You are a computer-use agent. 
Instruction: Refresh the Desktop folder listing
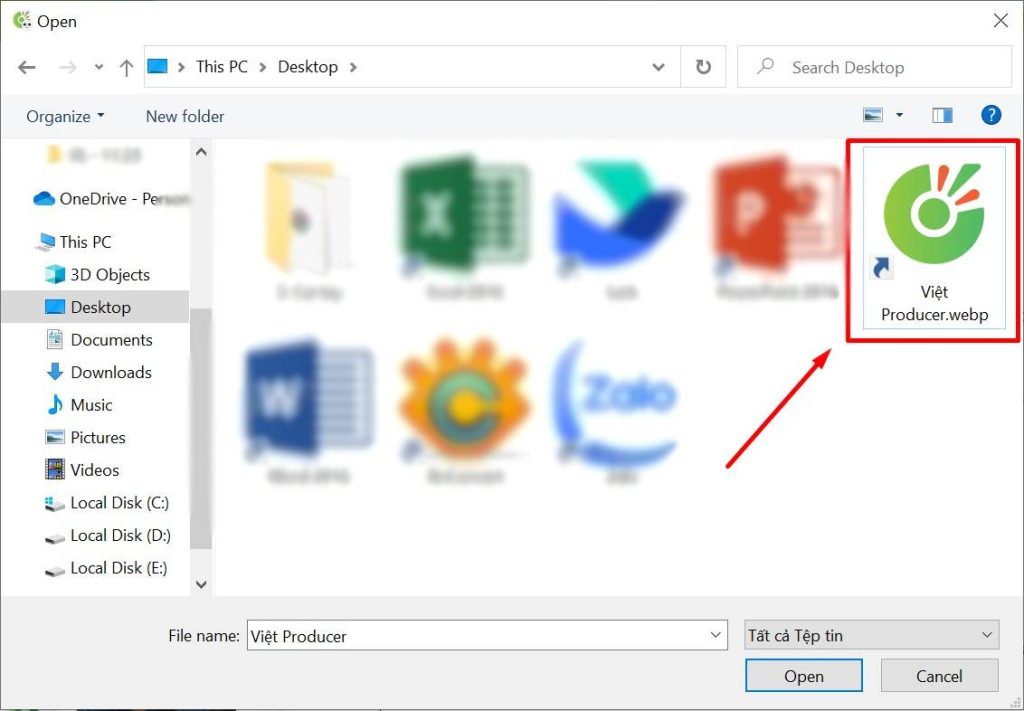point(703,67)
